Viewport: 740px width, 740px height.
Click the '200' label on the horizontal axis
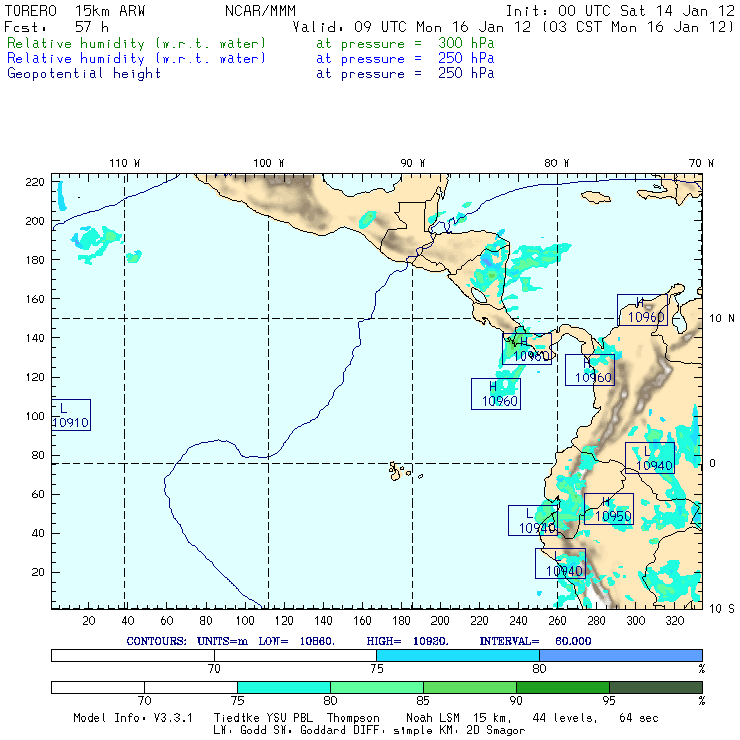coord(440,621)
